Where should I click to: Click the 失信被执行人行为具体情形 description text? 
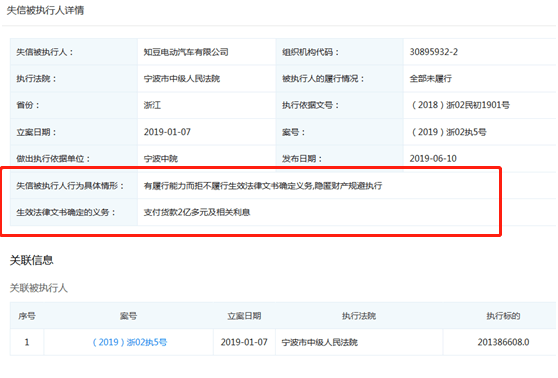[263, 185]
